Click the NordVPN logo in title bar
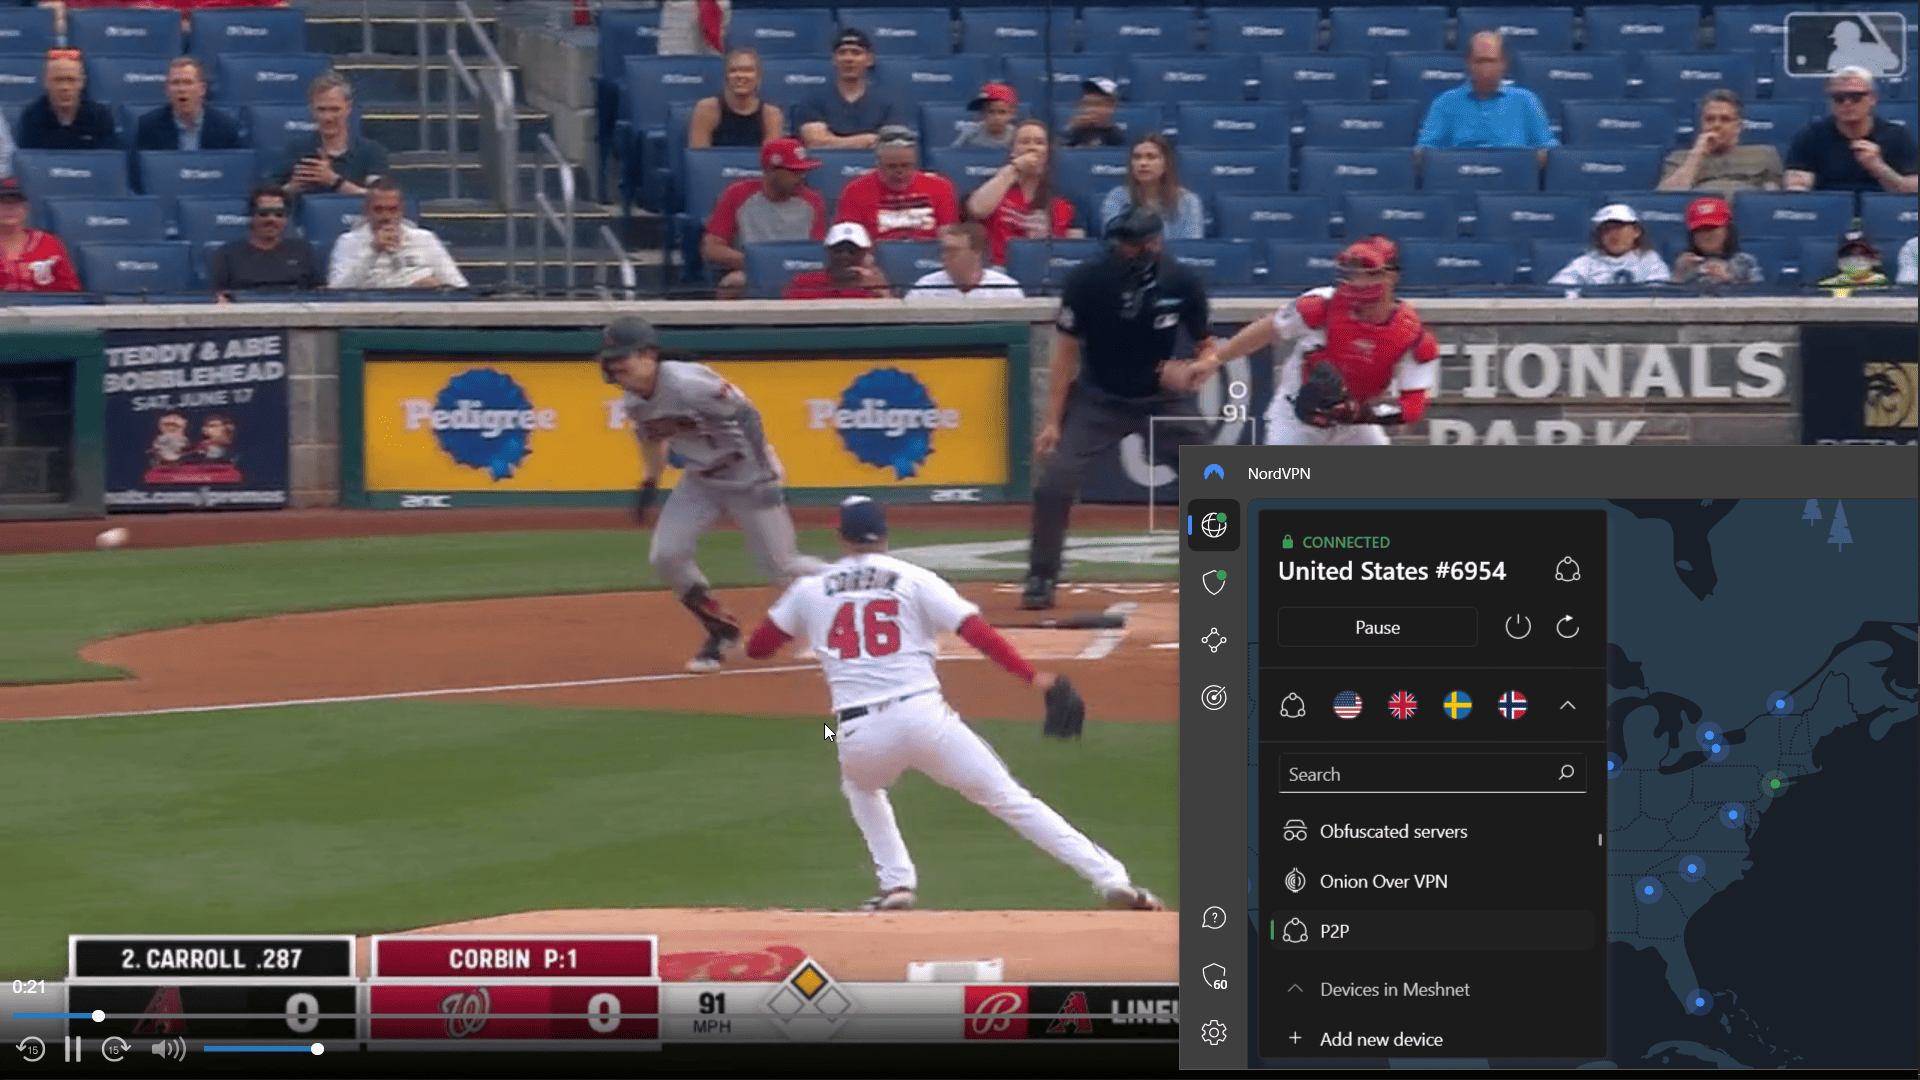The height and width of the screenshot is (1080, 1920). (1214, 473)
